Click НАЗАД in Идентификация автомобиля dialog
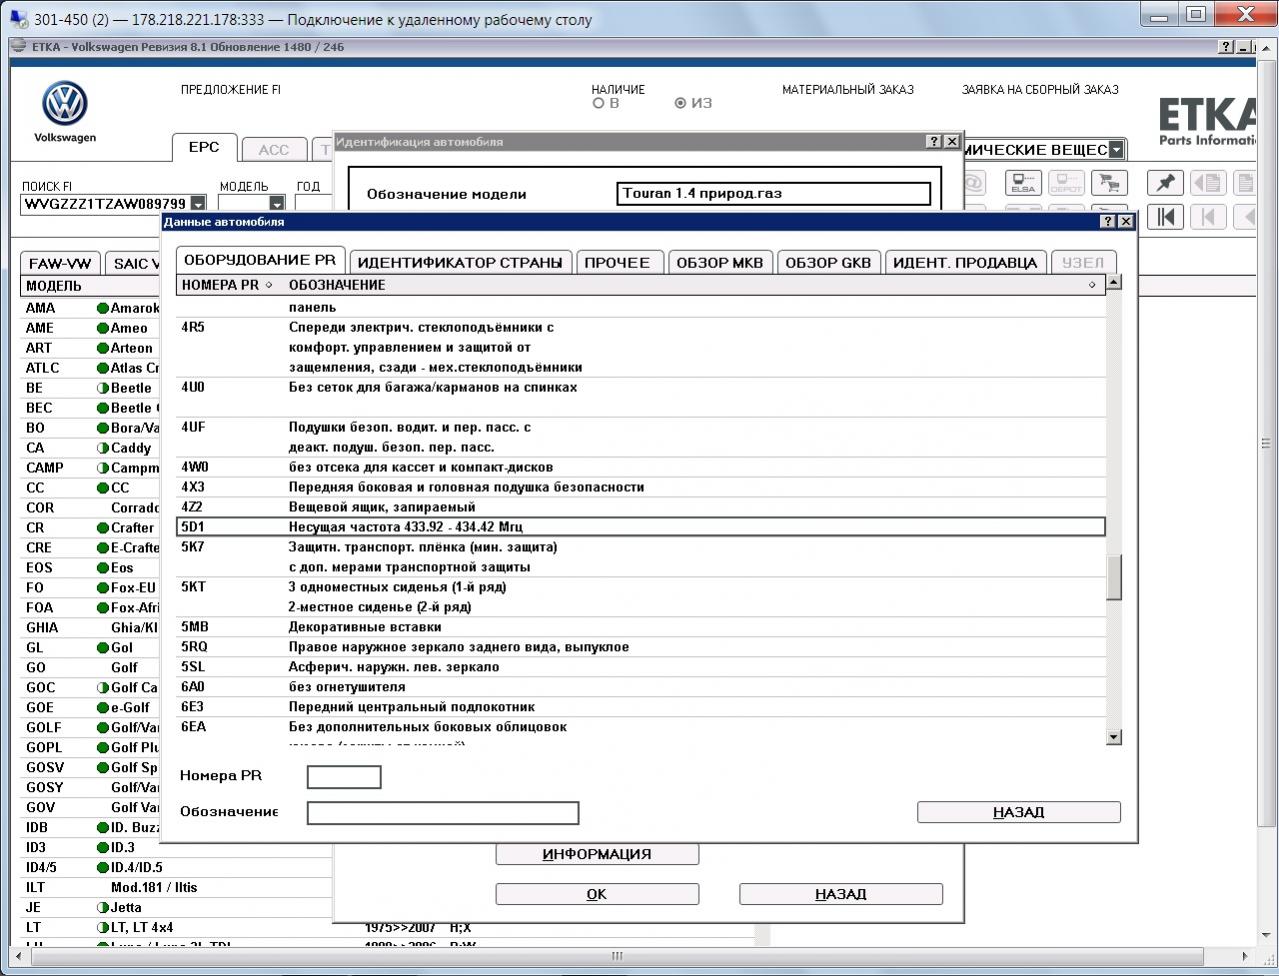The width and height of the screenshot is (1279, 976). click(841, 894)
